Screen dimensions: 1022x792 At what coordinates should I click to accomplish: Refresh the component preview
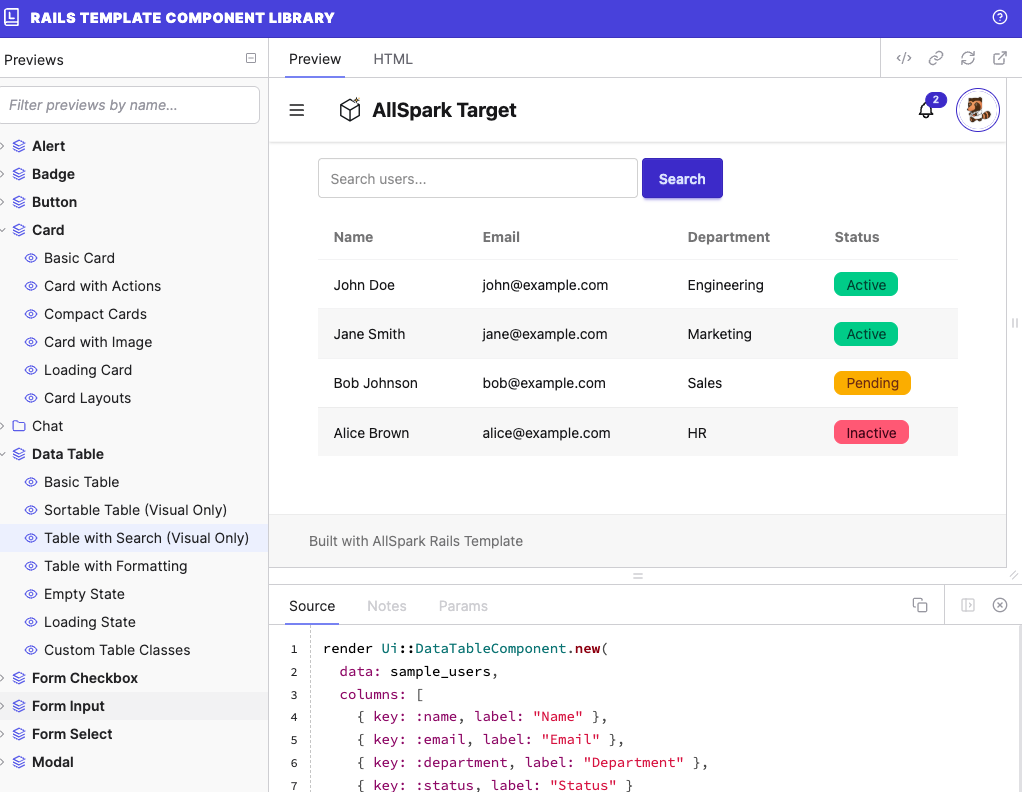(968, 58)
